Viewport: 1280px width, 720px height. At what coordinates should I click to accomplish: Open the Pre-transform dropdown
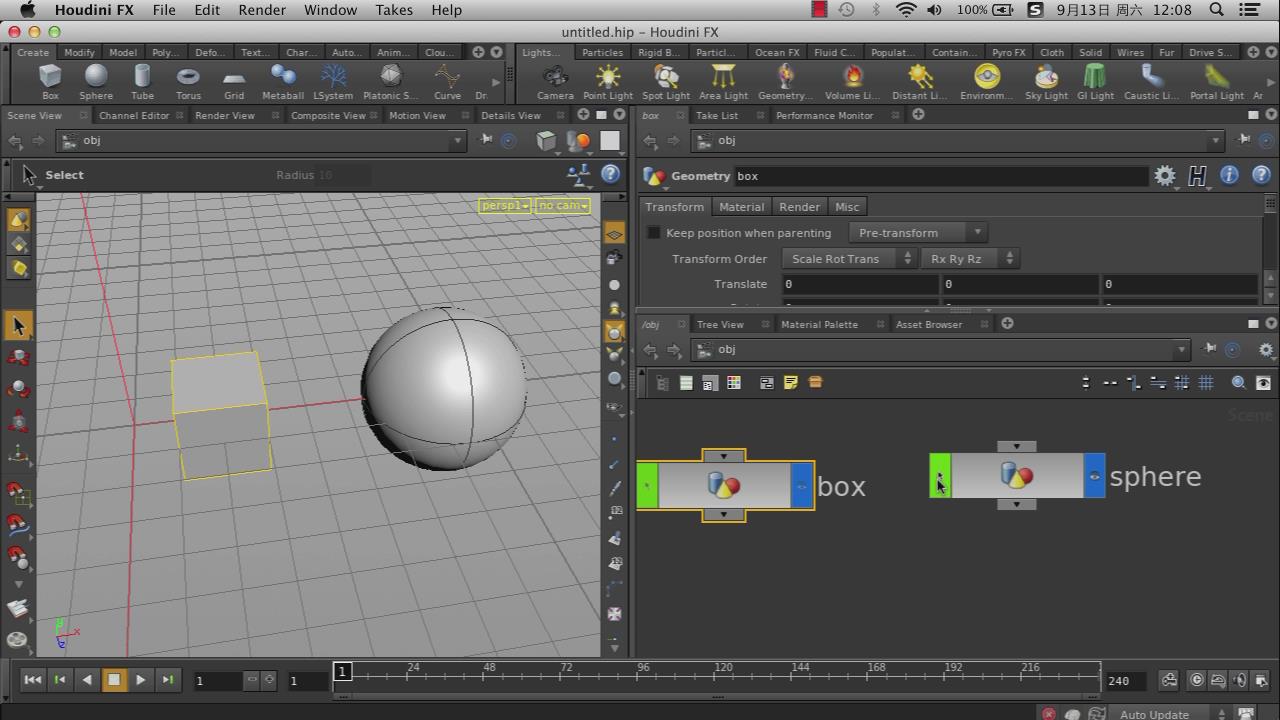point(918,233)
